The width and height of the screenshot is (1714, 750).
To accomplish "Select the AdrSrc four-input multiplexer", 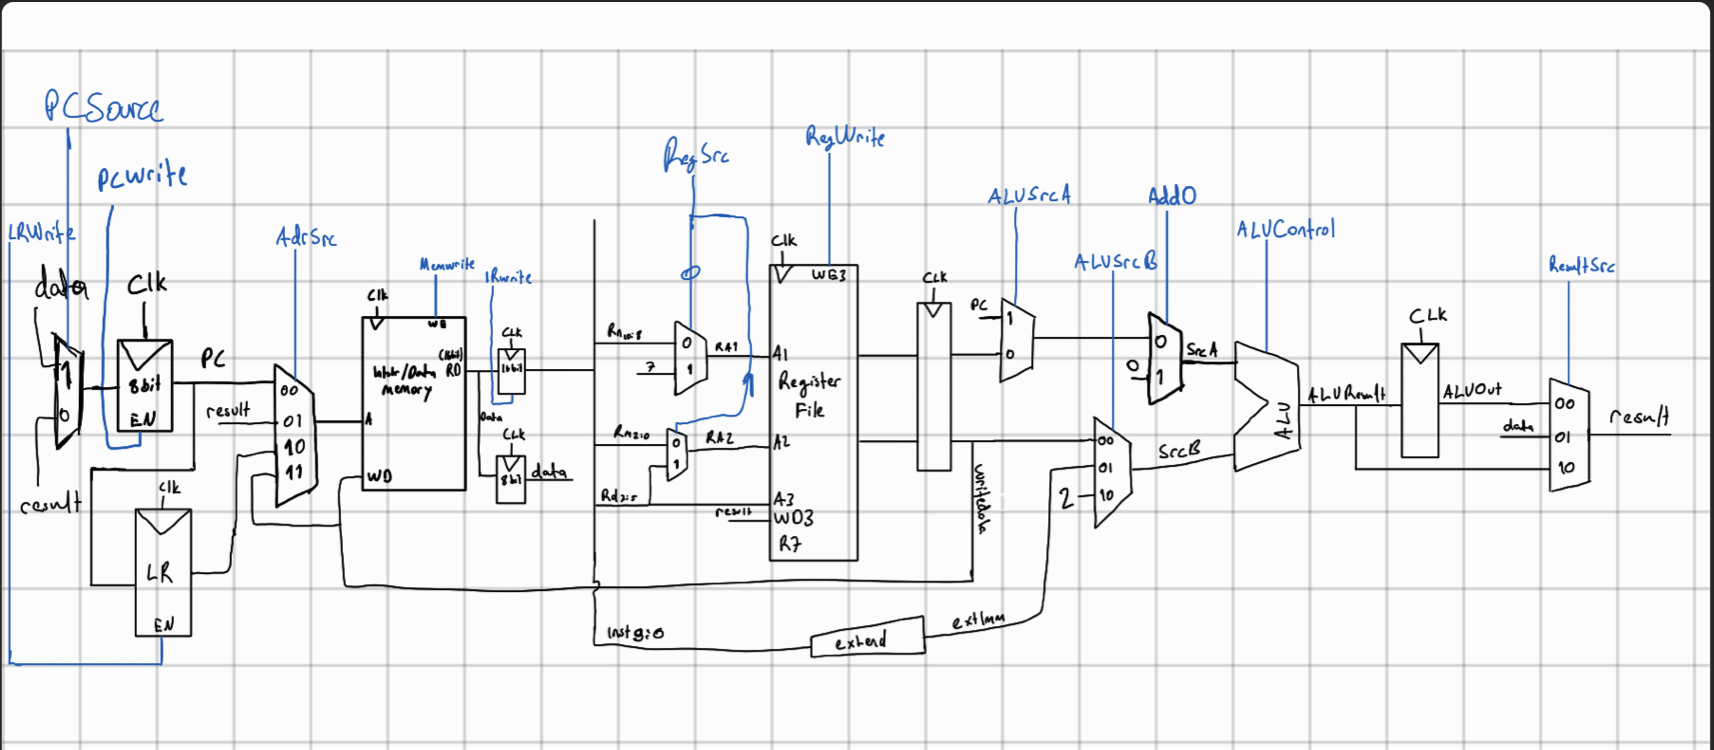I will (295, 435).
